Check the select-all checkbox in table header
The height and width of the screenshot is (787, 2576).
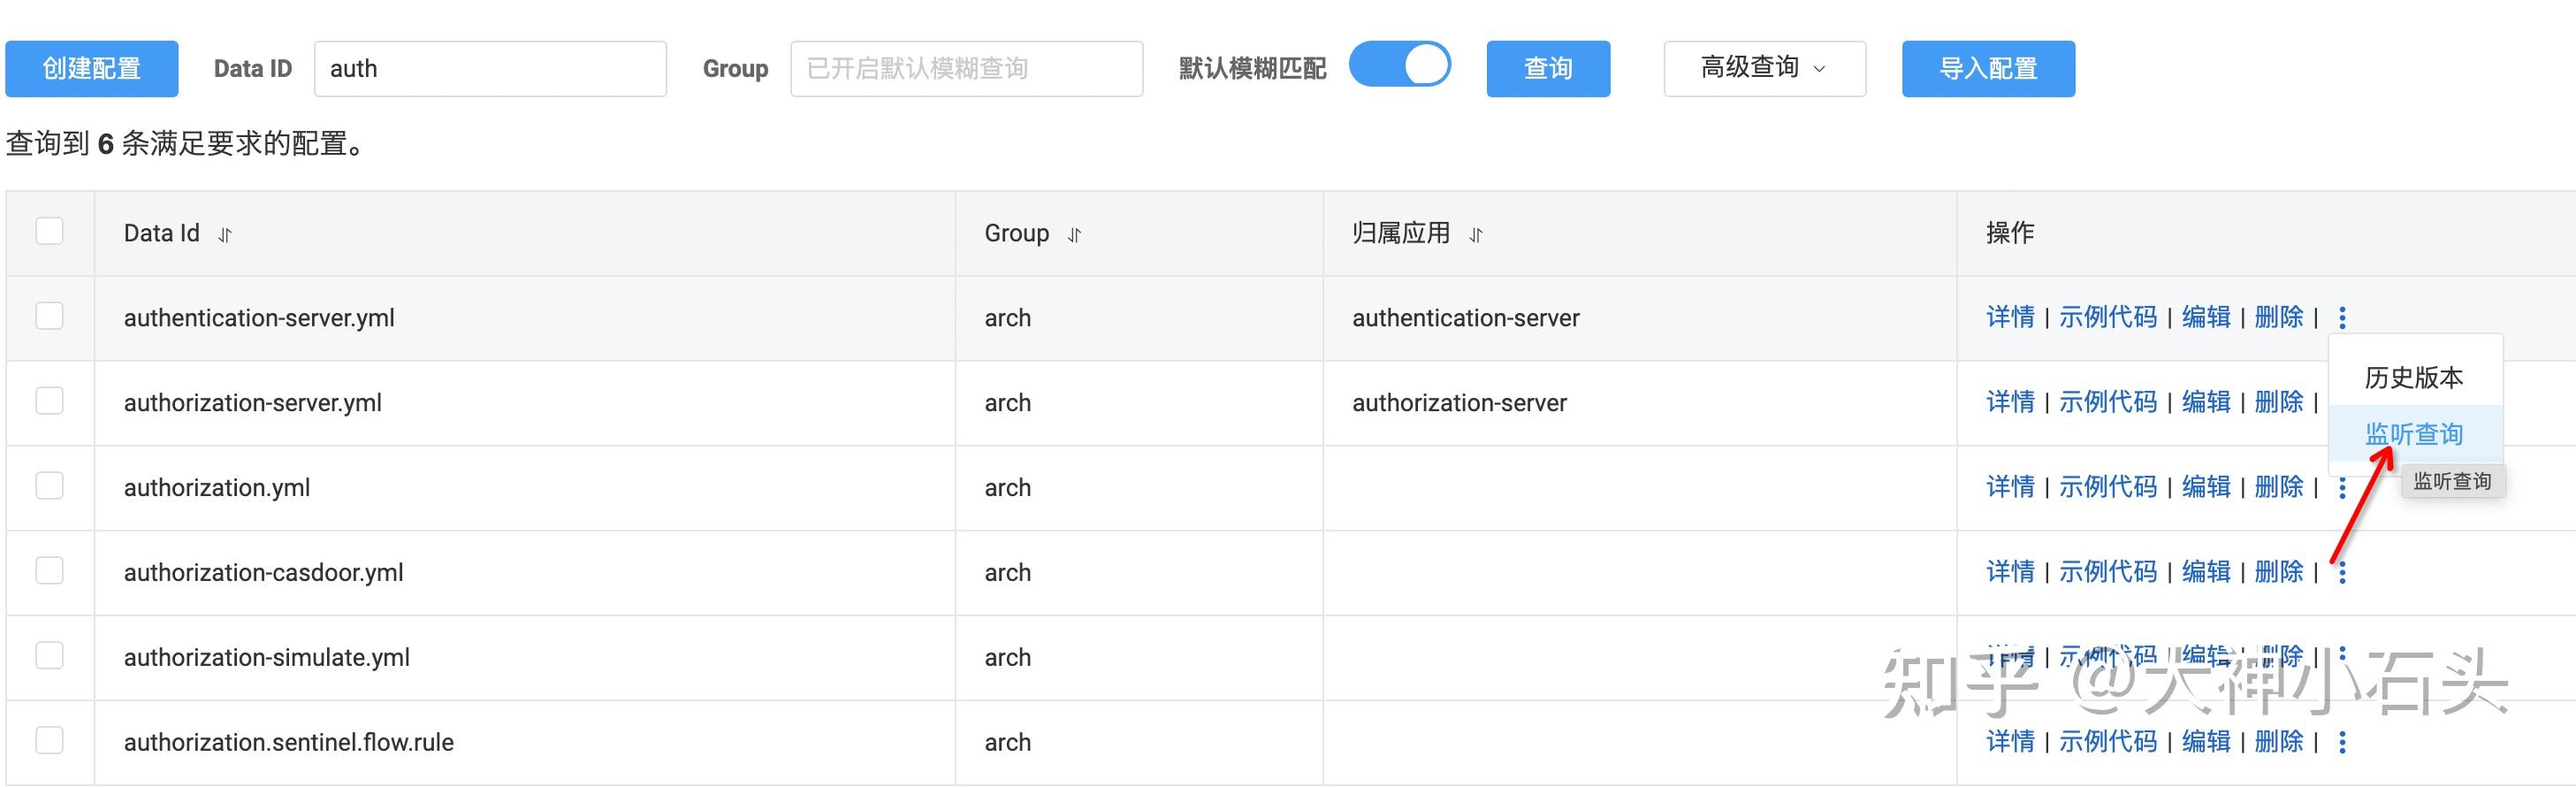[x=49, y=232]
